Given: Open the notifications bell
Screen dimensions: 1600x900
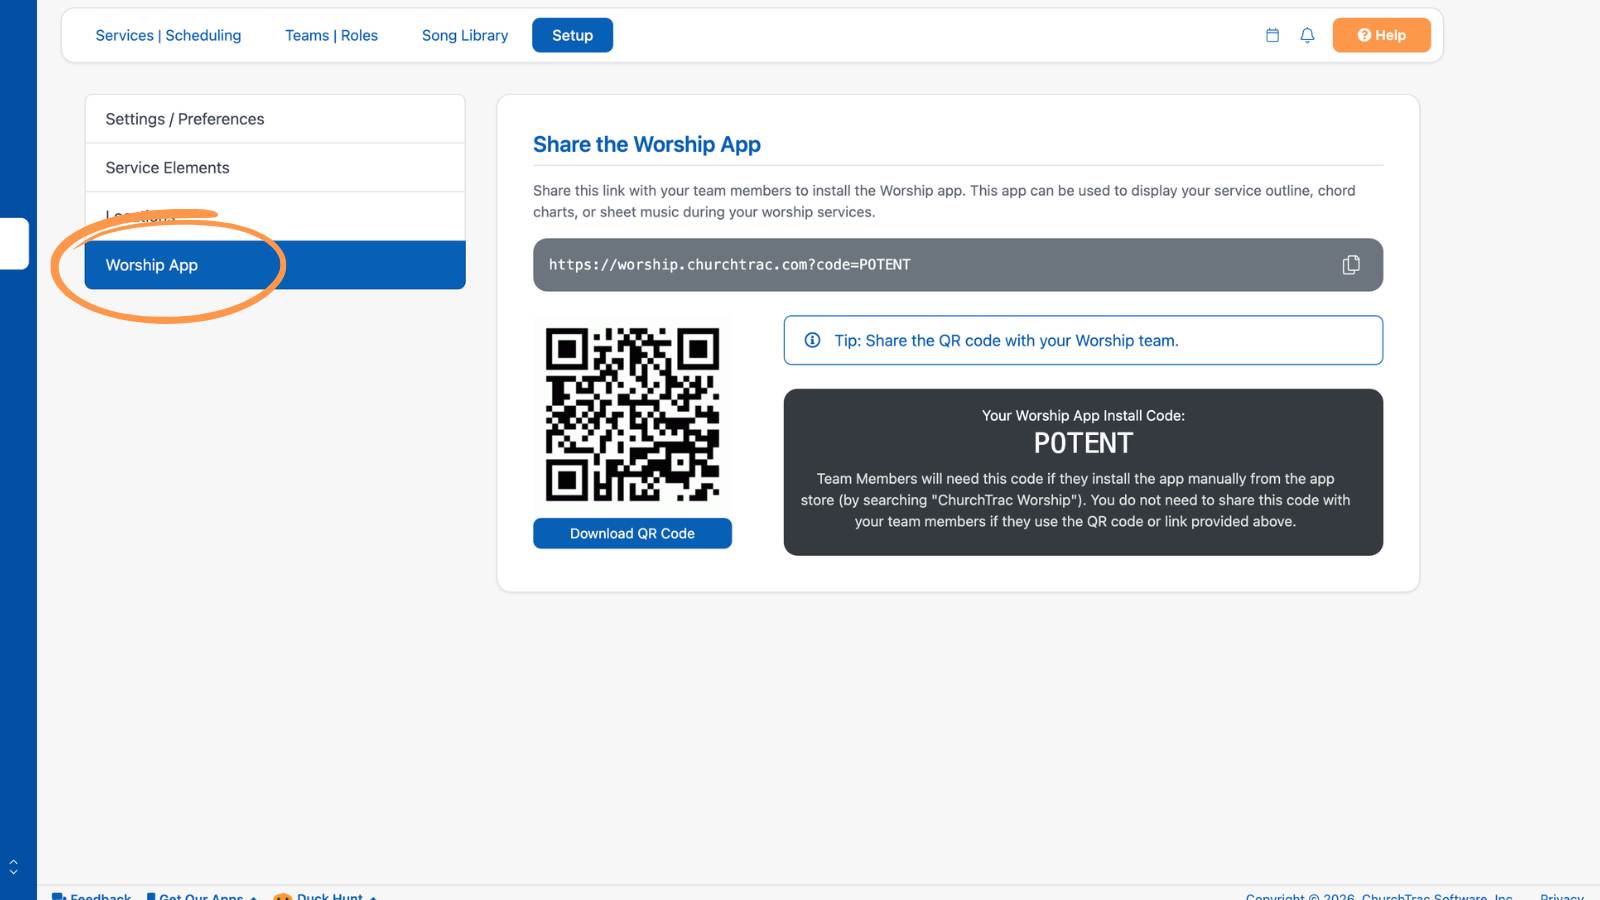Looking at the screenshot, I should point(1307,35).
